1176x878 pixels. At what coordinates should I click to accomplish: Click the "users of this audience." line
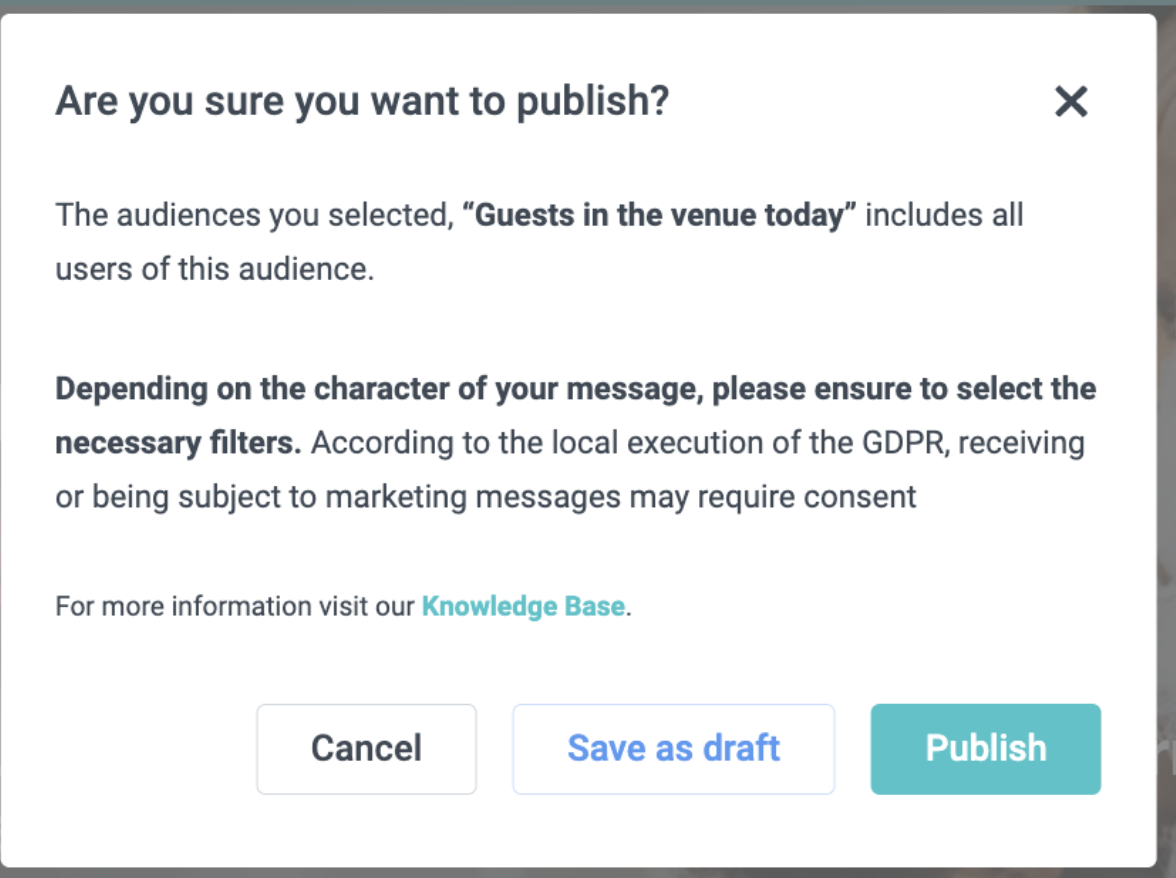point(214,269)
